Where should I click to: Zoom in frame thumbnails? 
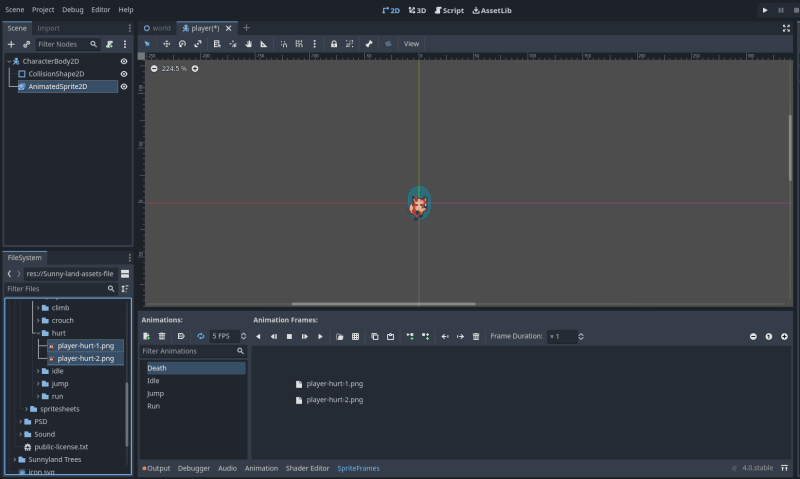point(784,337)
